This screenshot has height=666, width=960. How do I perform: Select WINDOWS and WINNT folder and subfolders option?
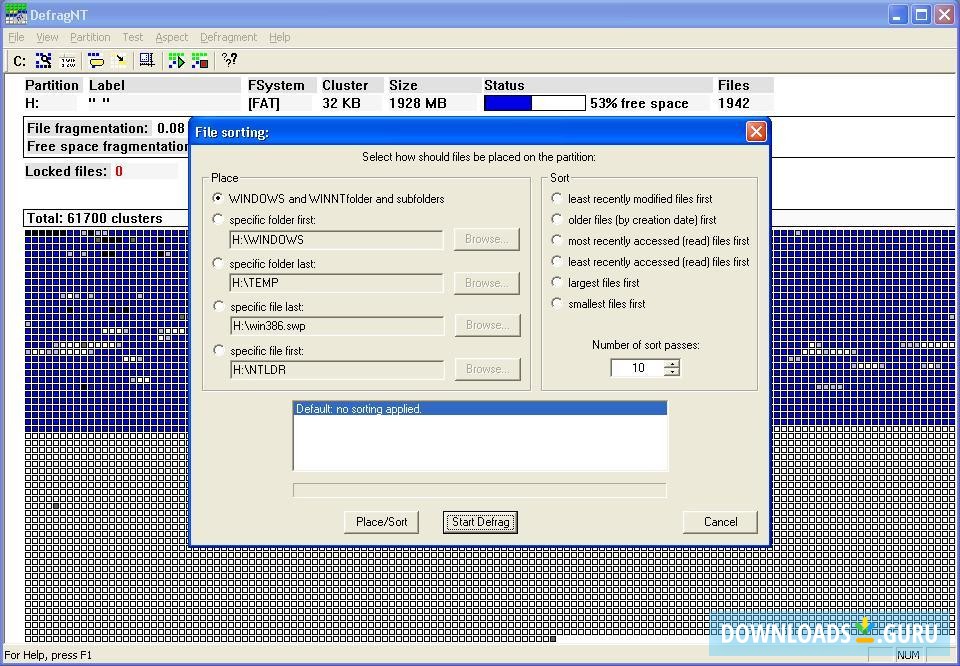tap(217, 198)
